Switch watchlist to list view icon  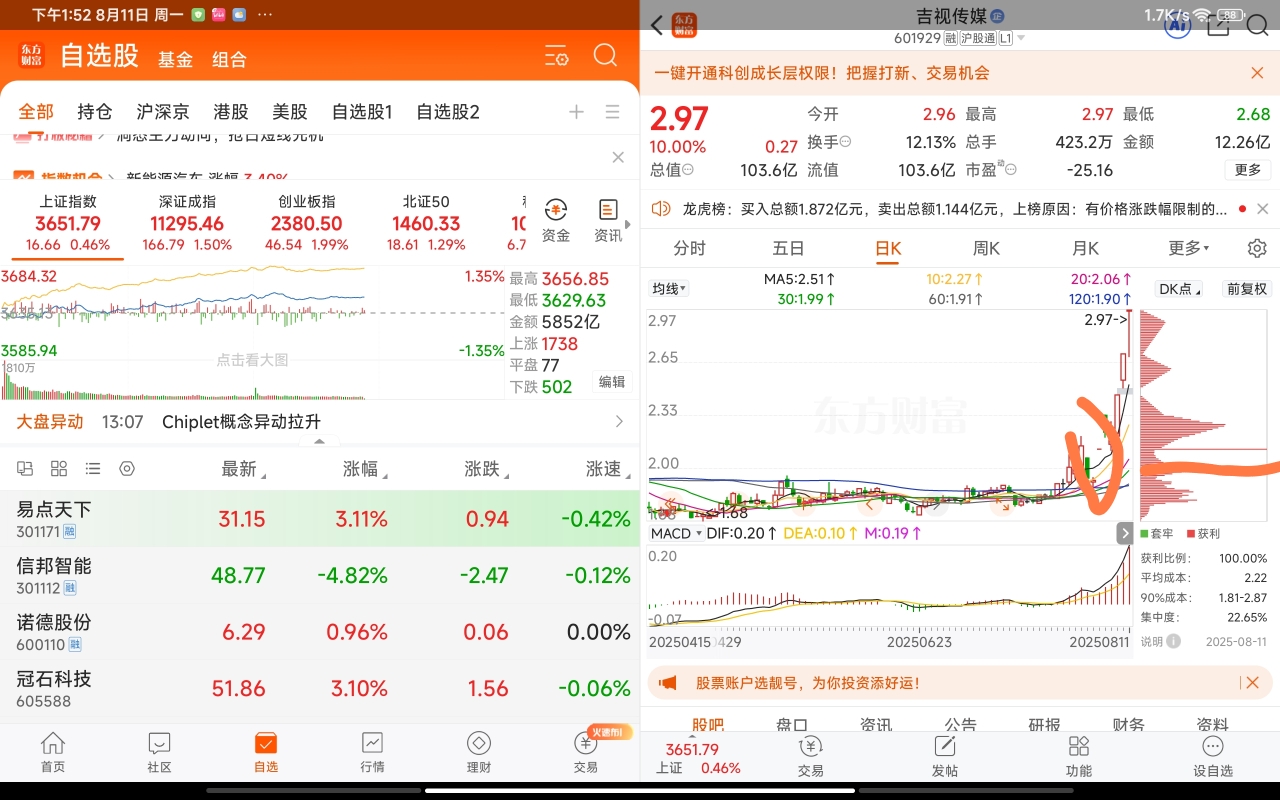tap(93, 468)
